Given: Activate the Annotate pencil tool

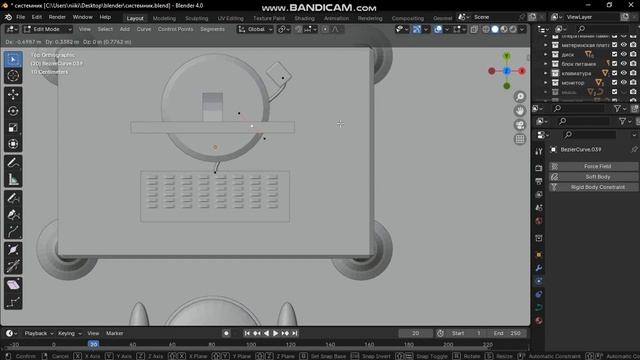Looking at the screenshot, I should coord(13,163).
